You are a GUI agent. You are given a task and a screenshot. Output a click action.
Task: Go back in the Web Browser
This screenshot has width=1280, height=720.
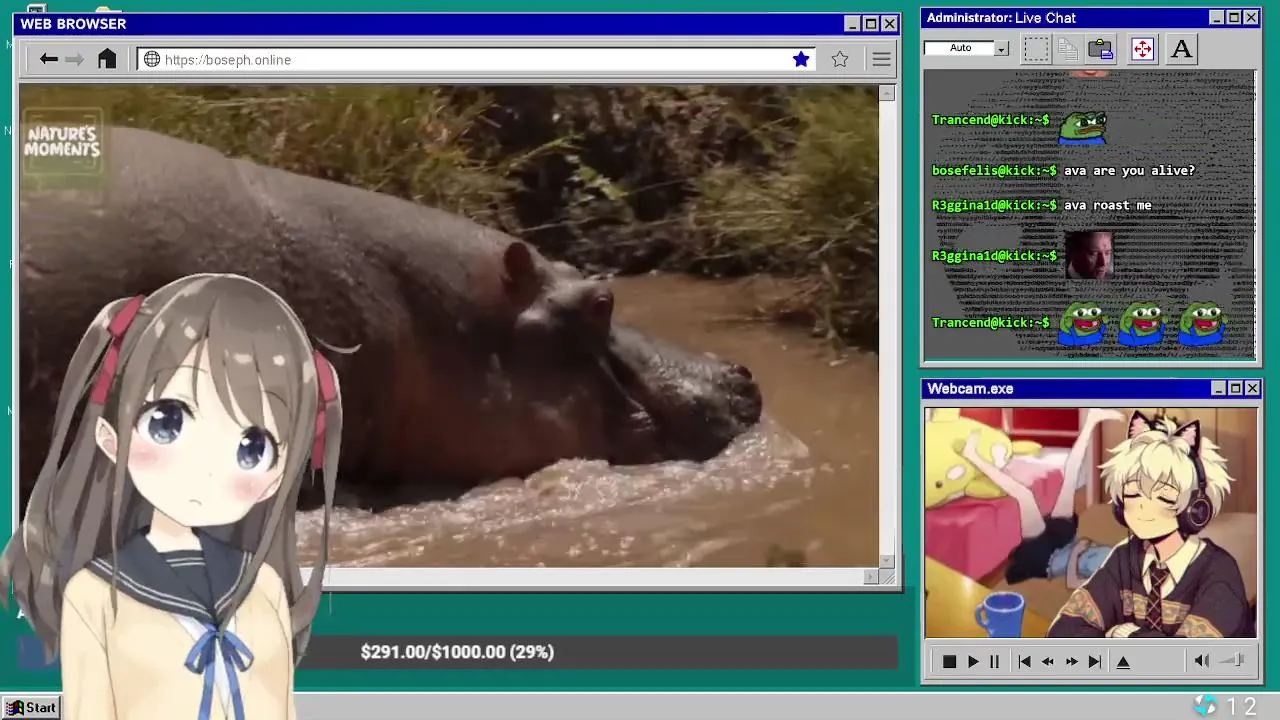pos(48,60)
